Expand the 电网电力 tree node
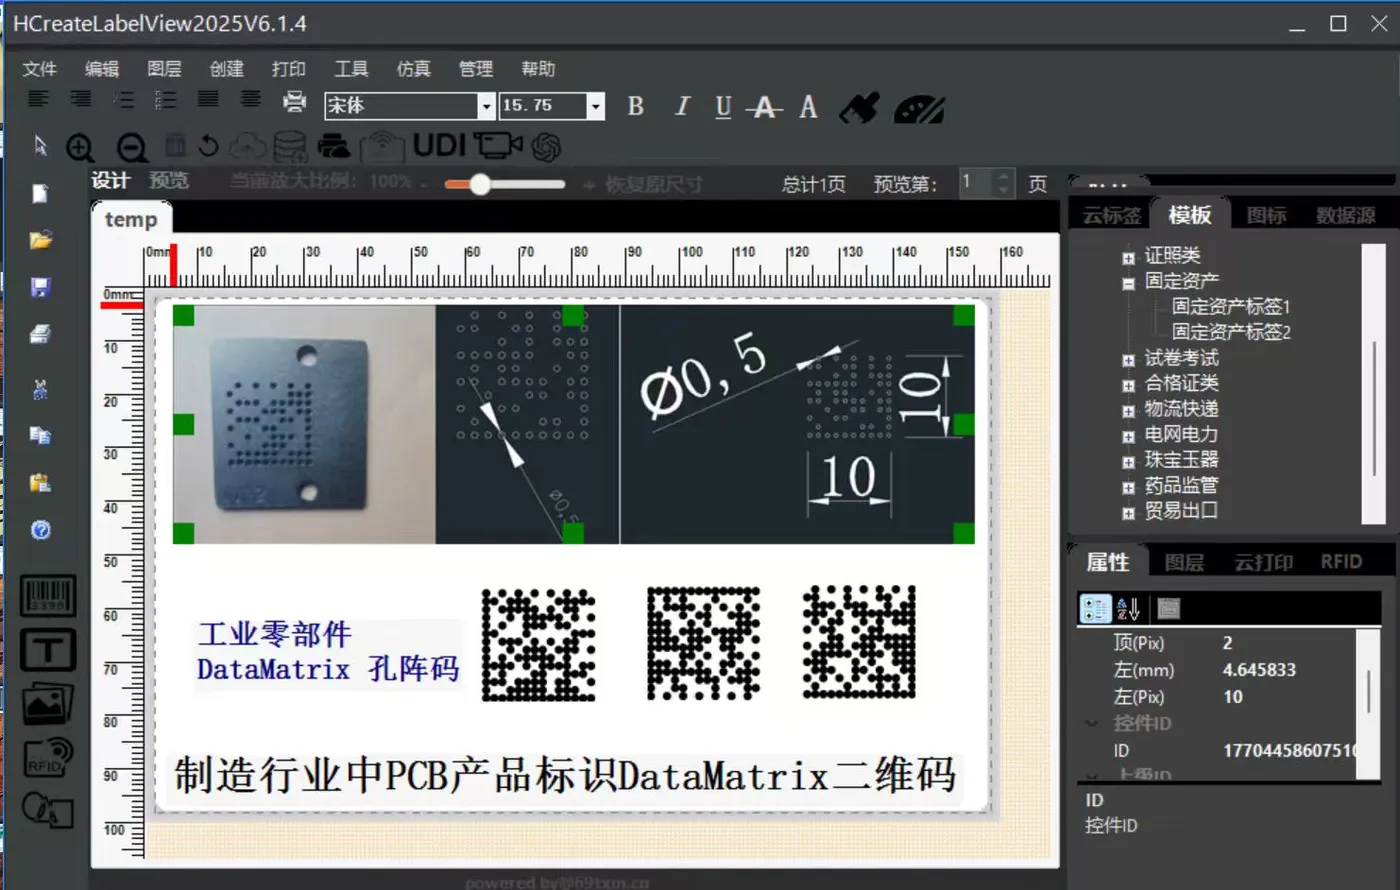The height and width of the screenshot is (890, 1400). (1128, 436)
